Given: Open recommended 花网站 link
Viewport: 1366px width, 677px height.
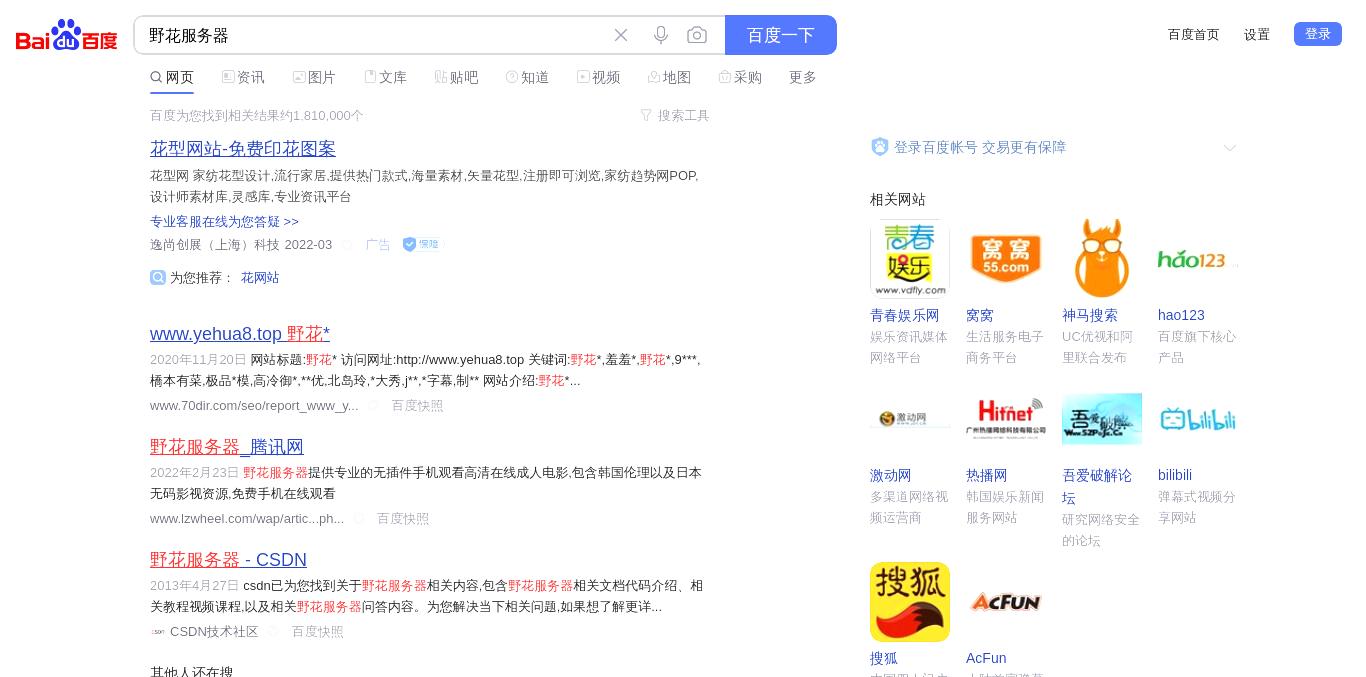Looking at the screenshot, I should coord(260,277).
